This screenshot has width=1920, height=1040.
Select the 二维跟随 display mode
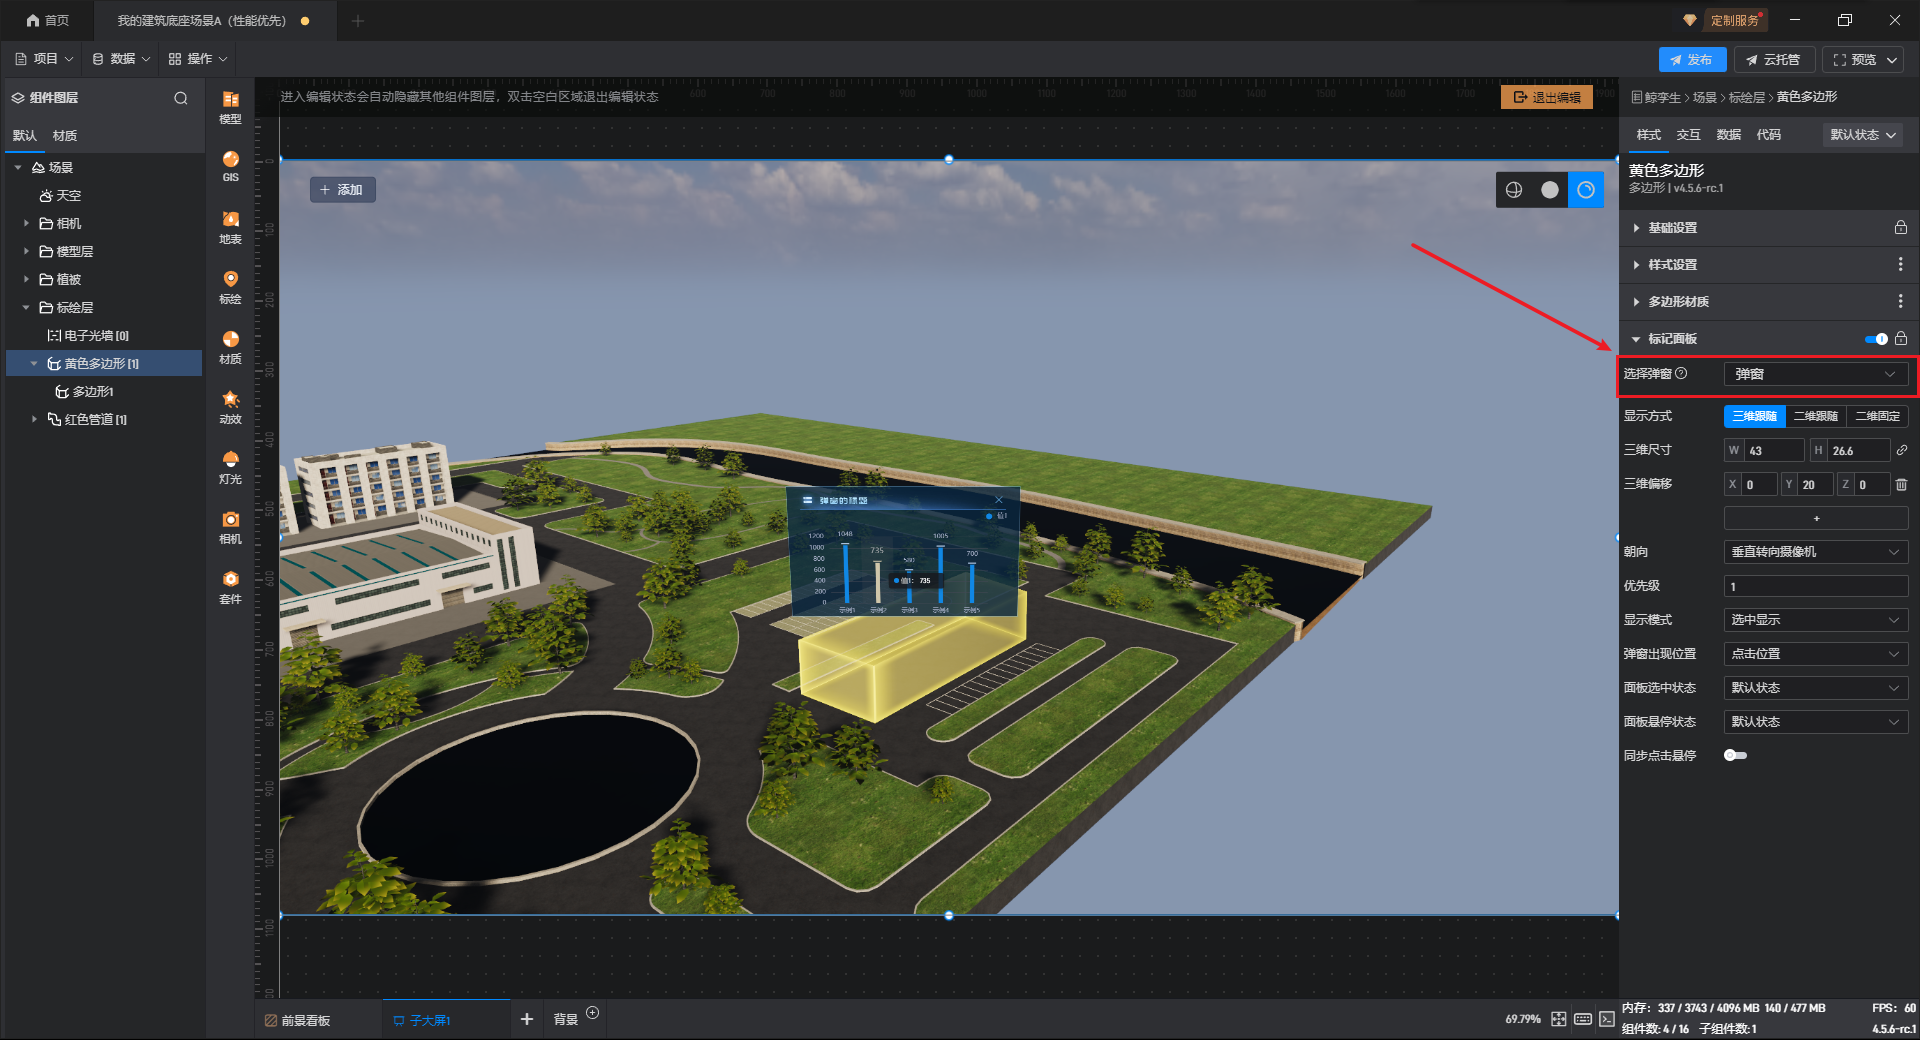[x=1815, y=416]
